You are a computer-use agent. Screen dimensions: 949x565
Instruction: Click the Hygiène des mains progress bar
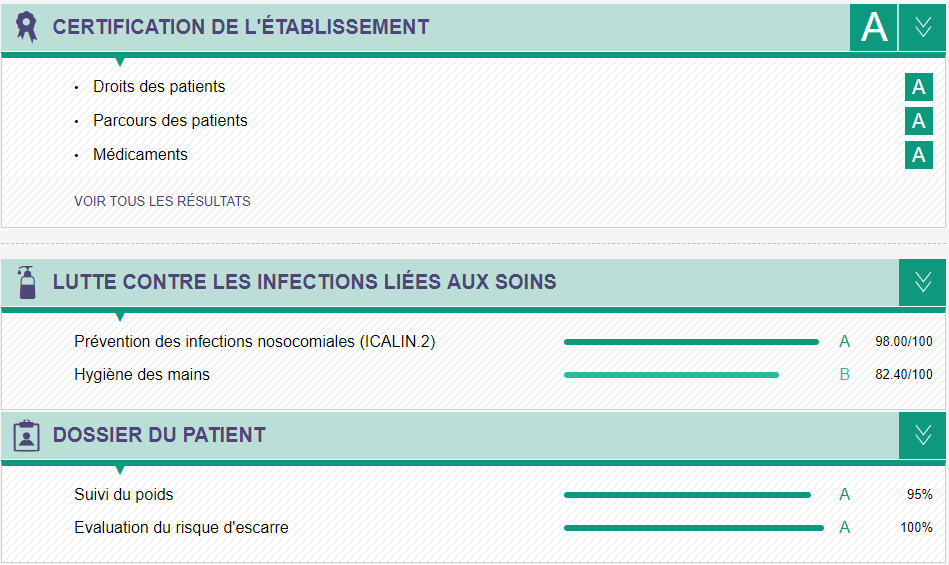(x=671, y=375)
